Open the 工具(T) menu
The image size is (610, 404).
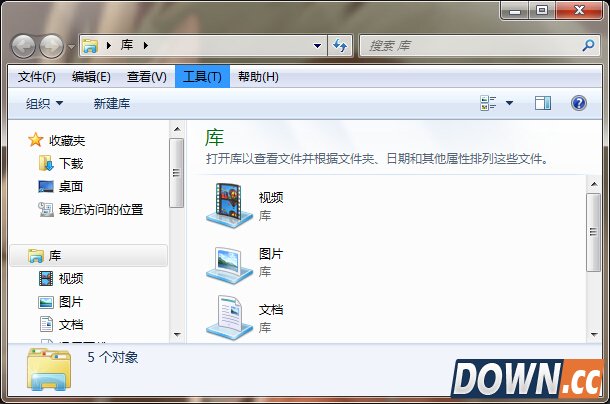pos(202,76)
